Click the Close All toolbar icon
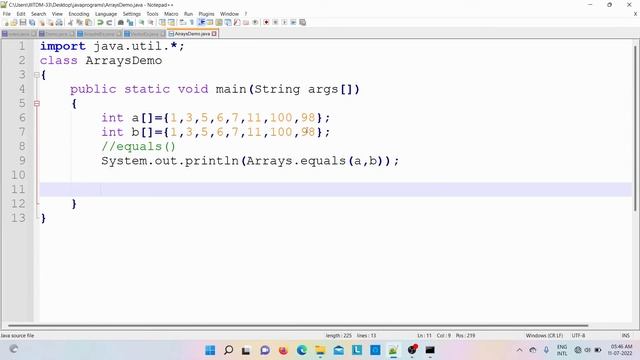This screenshot has height=360, width=640. (x=50, y=22)
